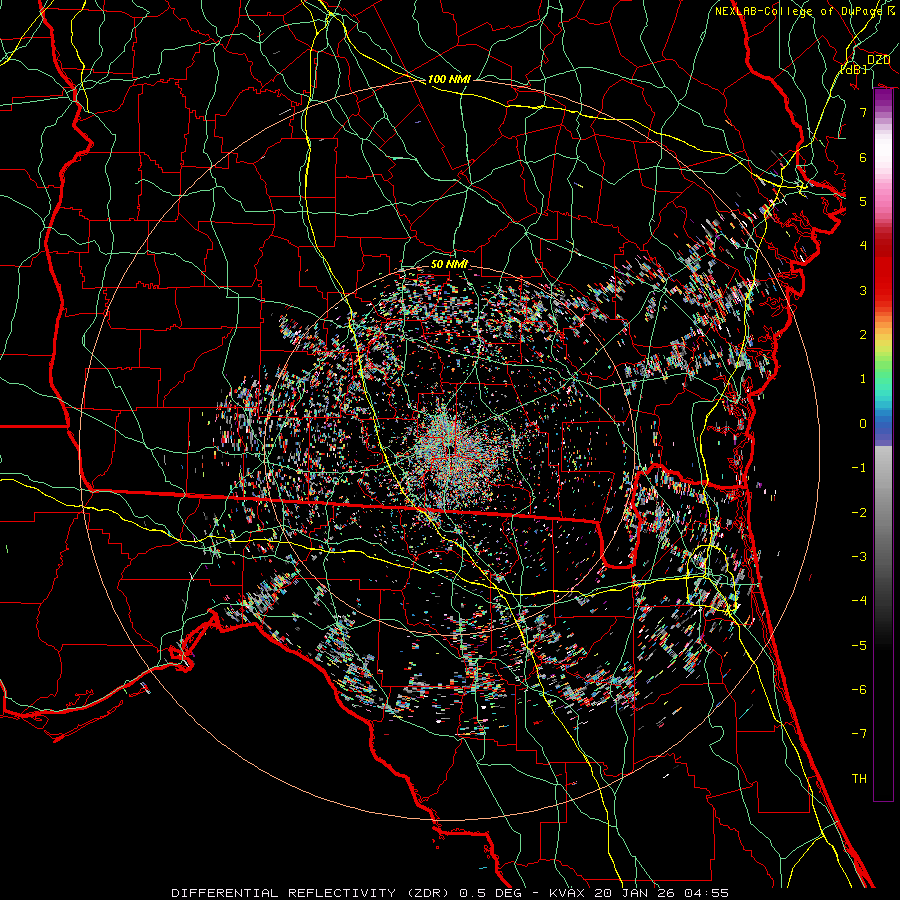Click the NEXLAB-College of DuPage credit text
900x900 pixels.
(x=805, y=11)
